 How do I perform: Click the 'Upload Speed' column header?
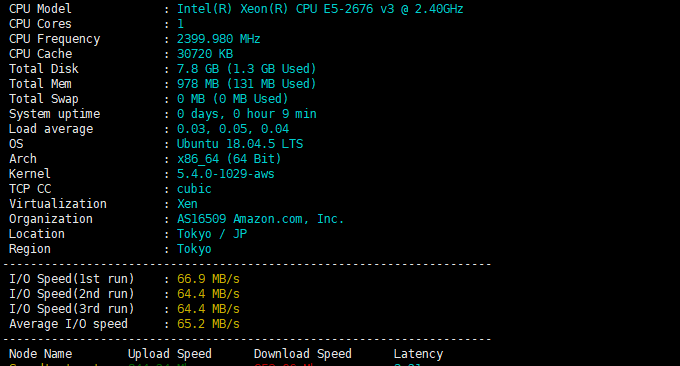tap(170, 354)
